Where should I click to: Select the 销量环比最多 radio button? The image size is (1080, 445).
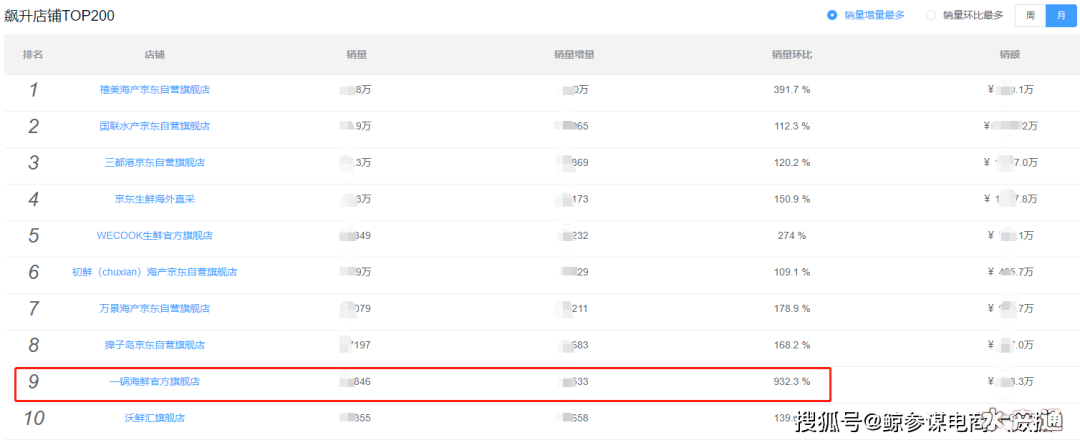(931, 15)
